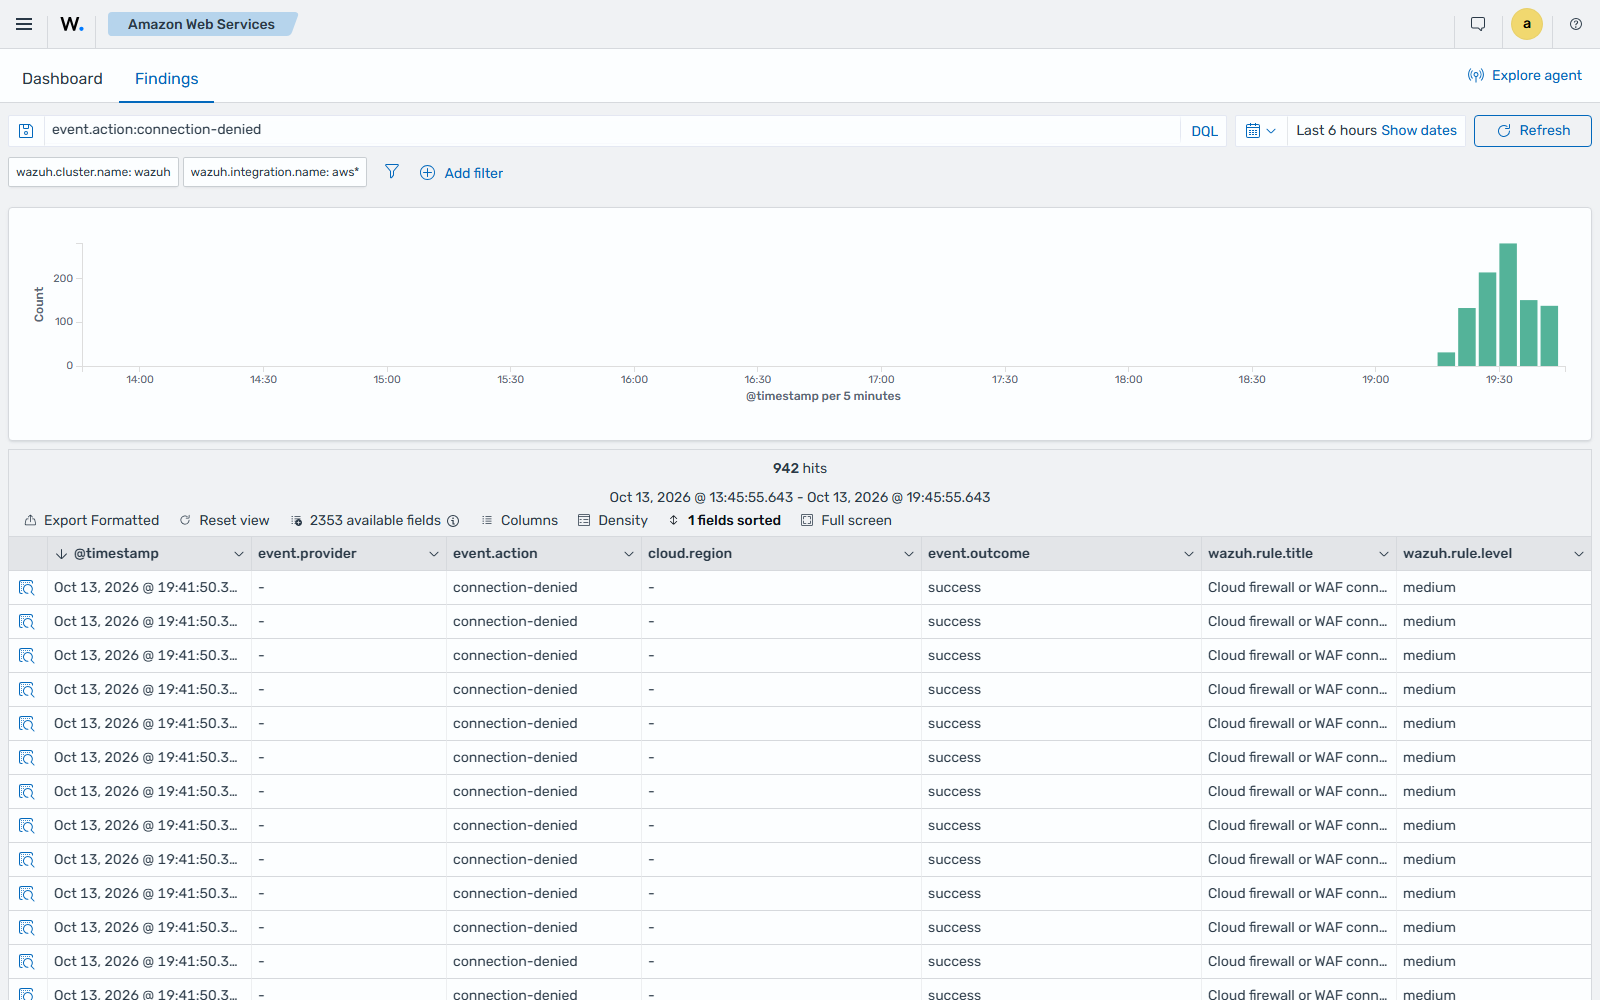Inspect the third row document details
Screen dimensions: 1600x1000
tap(27, 656)
